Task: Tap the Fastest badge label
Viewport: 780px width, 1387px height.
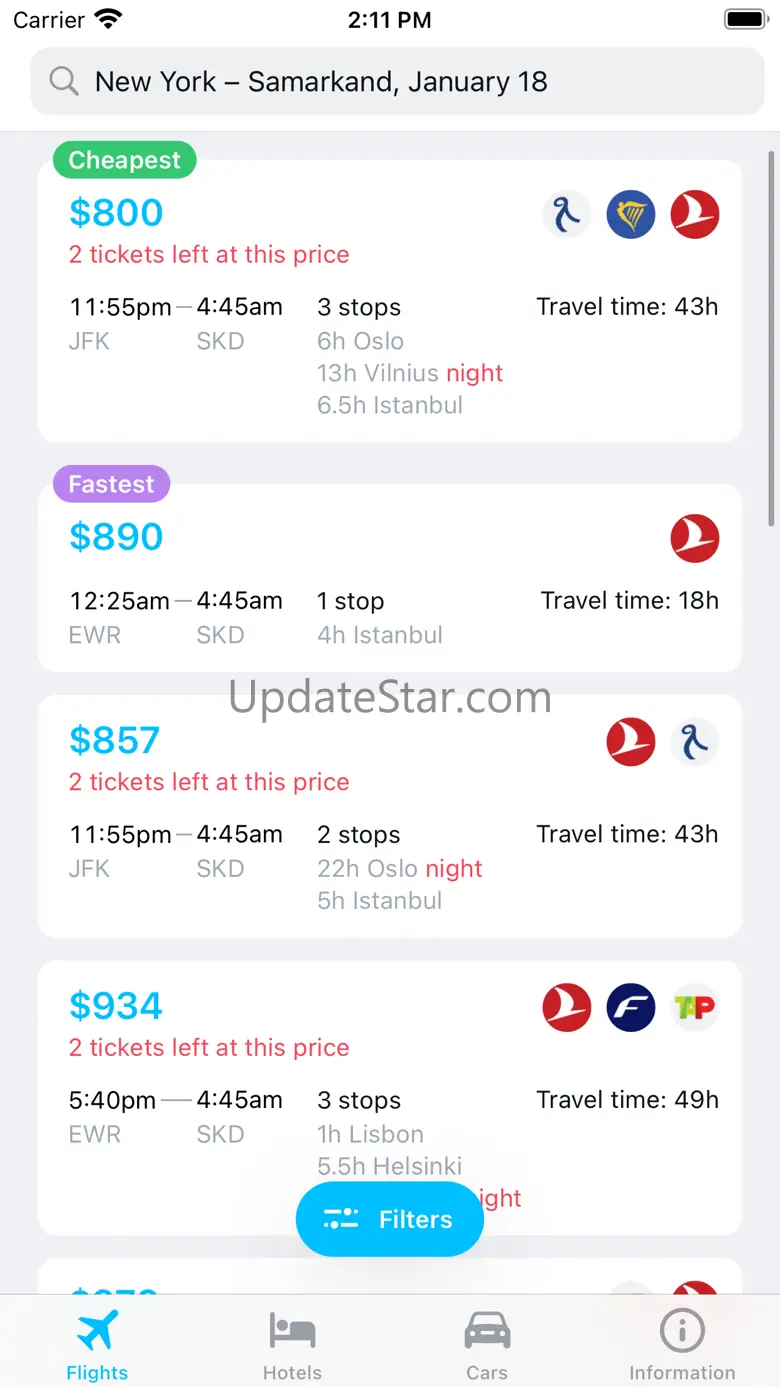Action: (111, 485)
